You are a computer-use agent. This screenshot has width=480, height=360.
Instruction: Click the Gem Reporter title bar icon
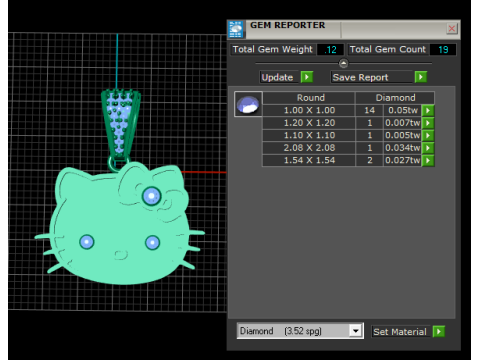(x=236, y=29)
